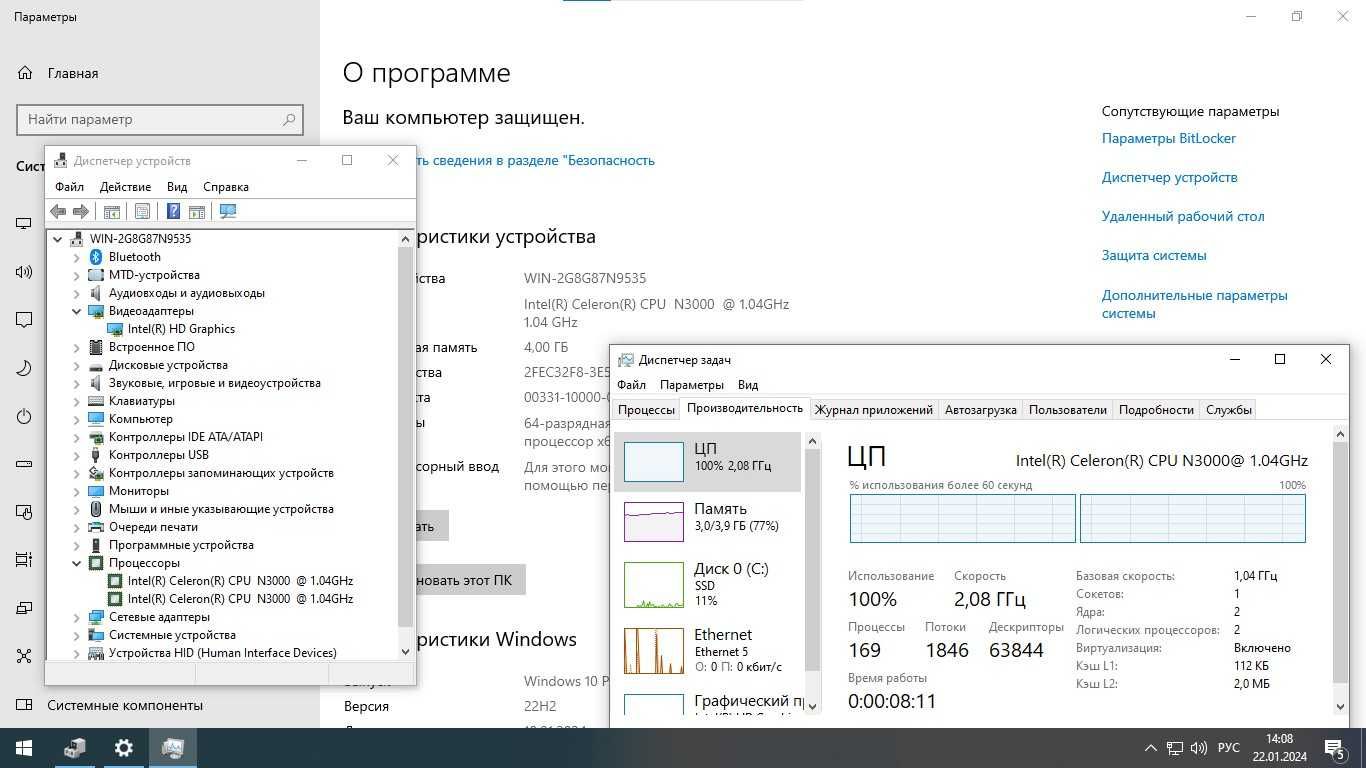Image resolution: width=1366 pixels, height=768 pixels.
Task: Open the Действие menu in Device Manager
Action: coord(125,187)
